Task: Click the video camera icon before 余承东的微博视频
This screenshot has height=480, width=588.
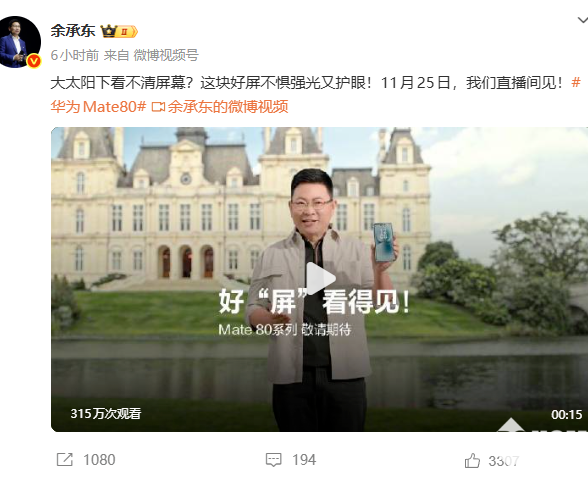Action: click(x=158, y=107)
